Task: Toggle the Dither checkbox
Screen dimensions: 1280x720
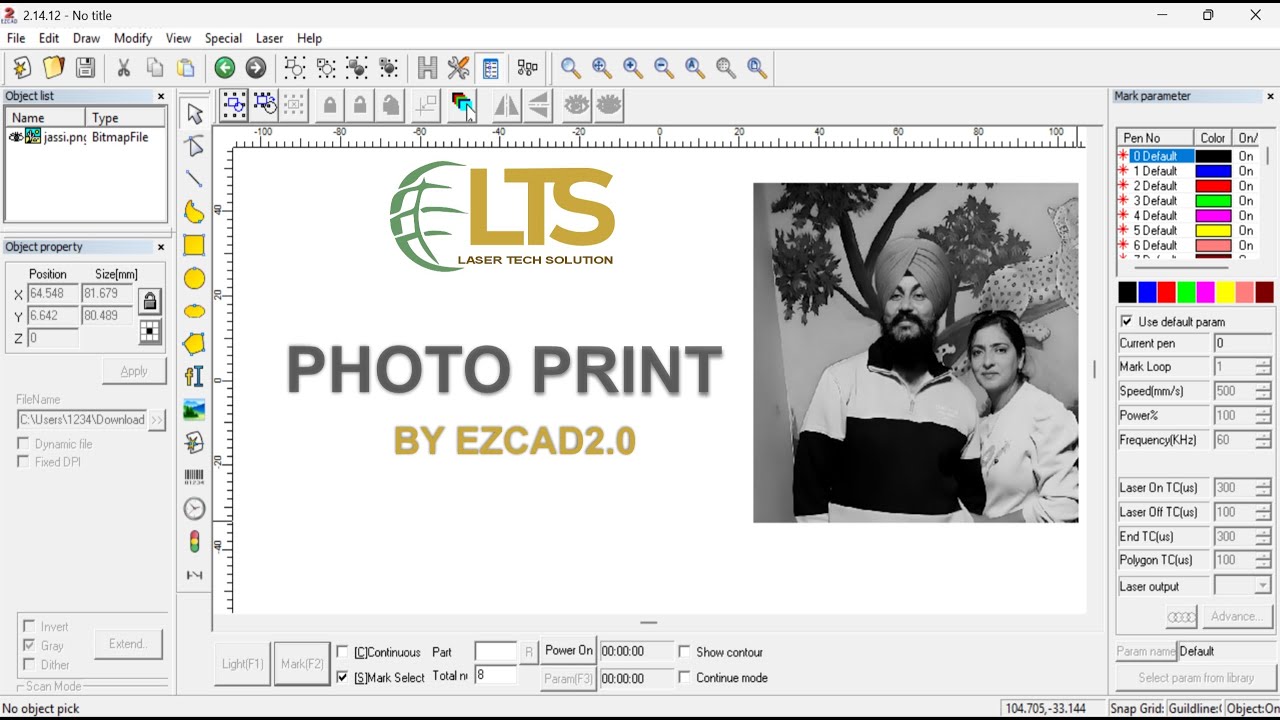Action: 29,664
